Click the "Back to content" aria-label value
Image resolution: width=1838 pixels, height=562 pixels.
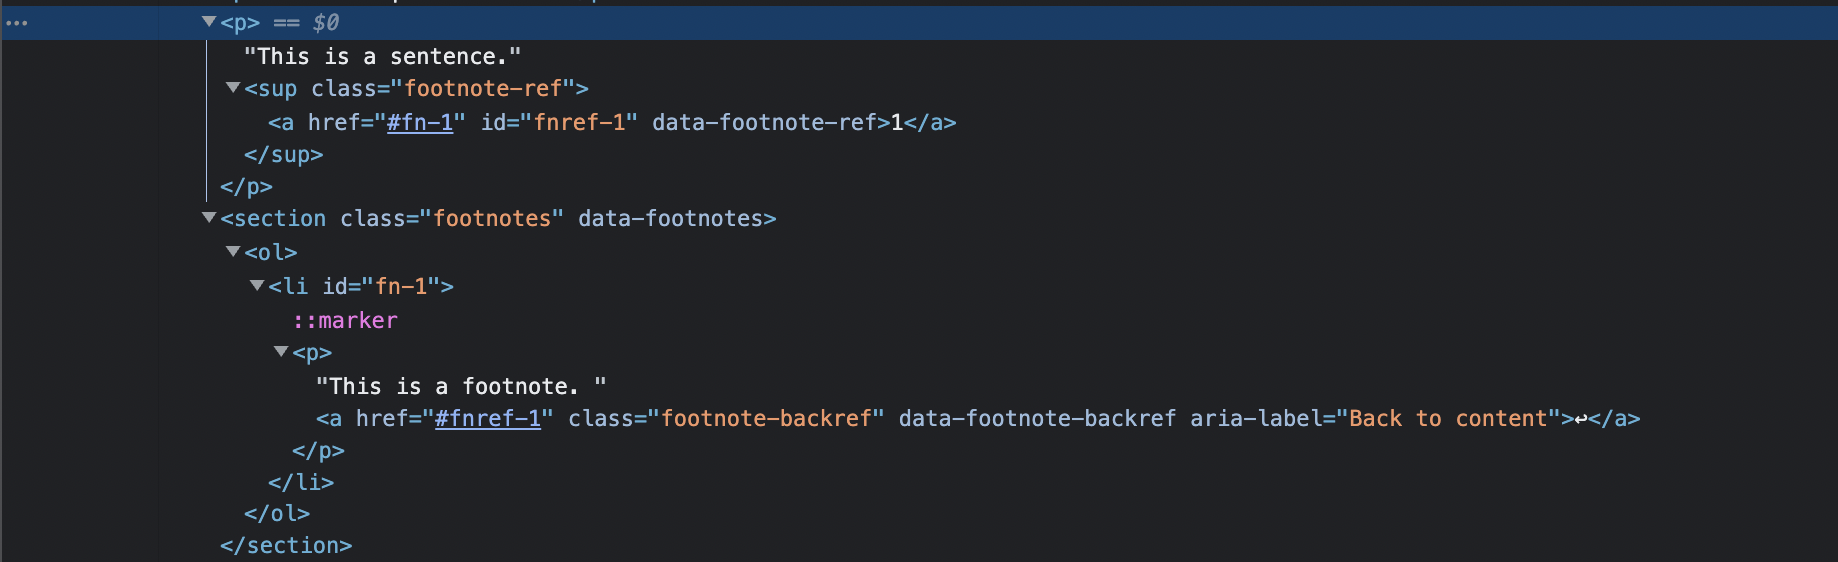(1448, 418)
